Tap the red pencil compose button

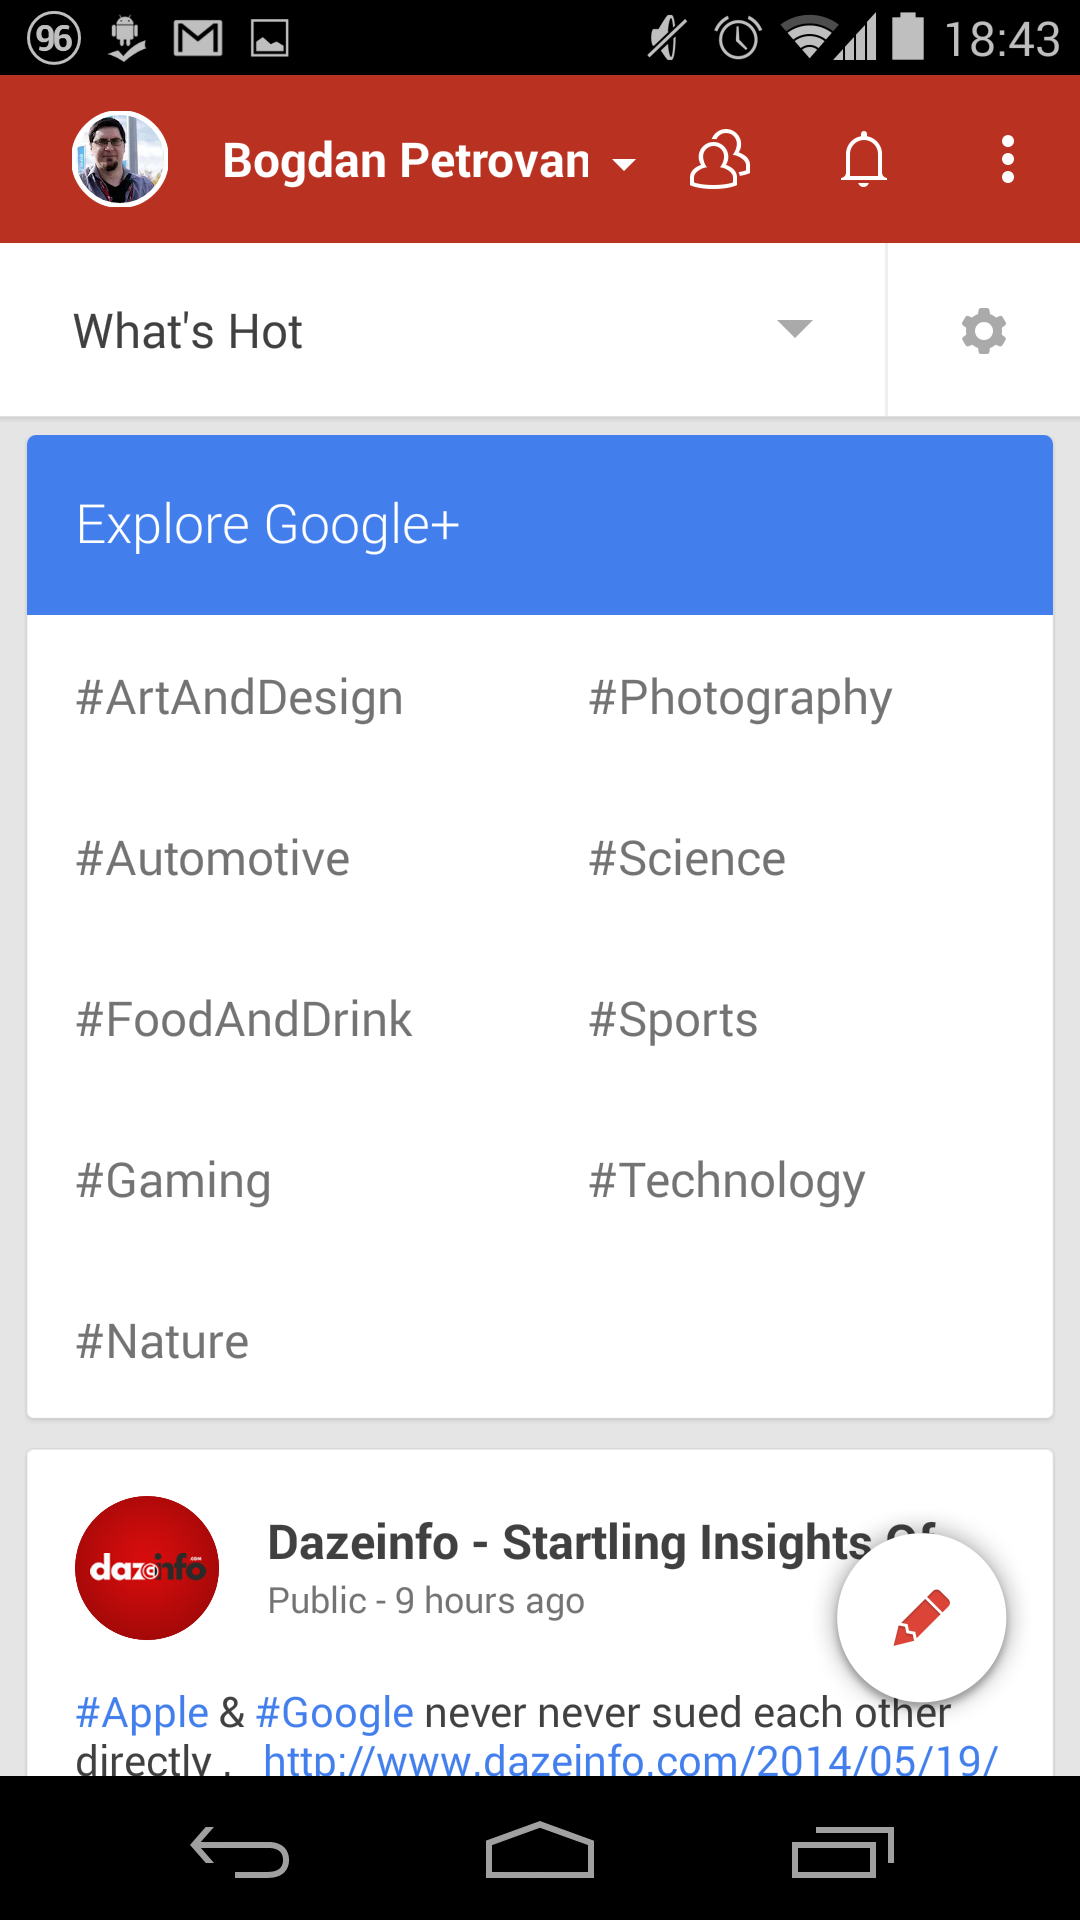[x=921, y=1617]
